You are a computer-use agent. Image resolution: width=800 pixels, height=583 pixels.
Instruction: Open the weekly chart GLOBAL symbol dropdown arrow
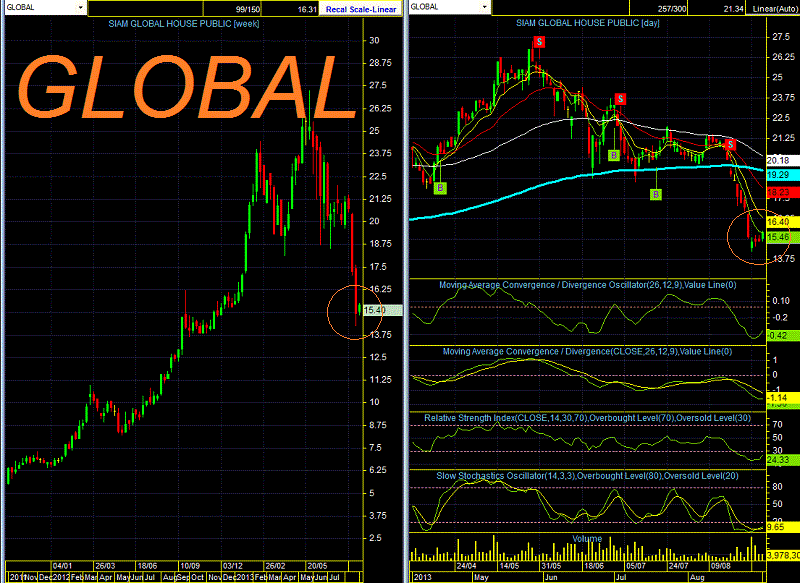click(80, 8)
